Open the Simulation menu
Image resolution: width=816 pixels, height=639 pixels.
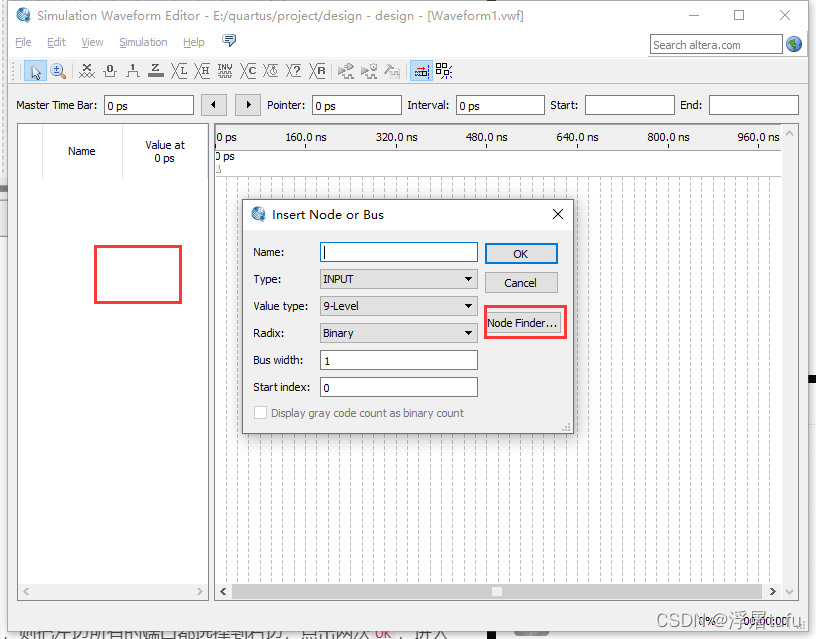(143, 42)
